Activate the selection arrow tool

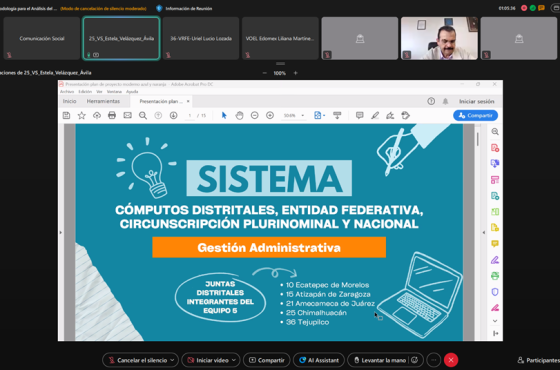(x=224, y=115)
